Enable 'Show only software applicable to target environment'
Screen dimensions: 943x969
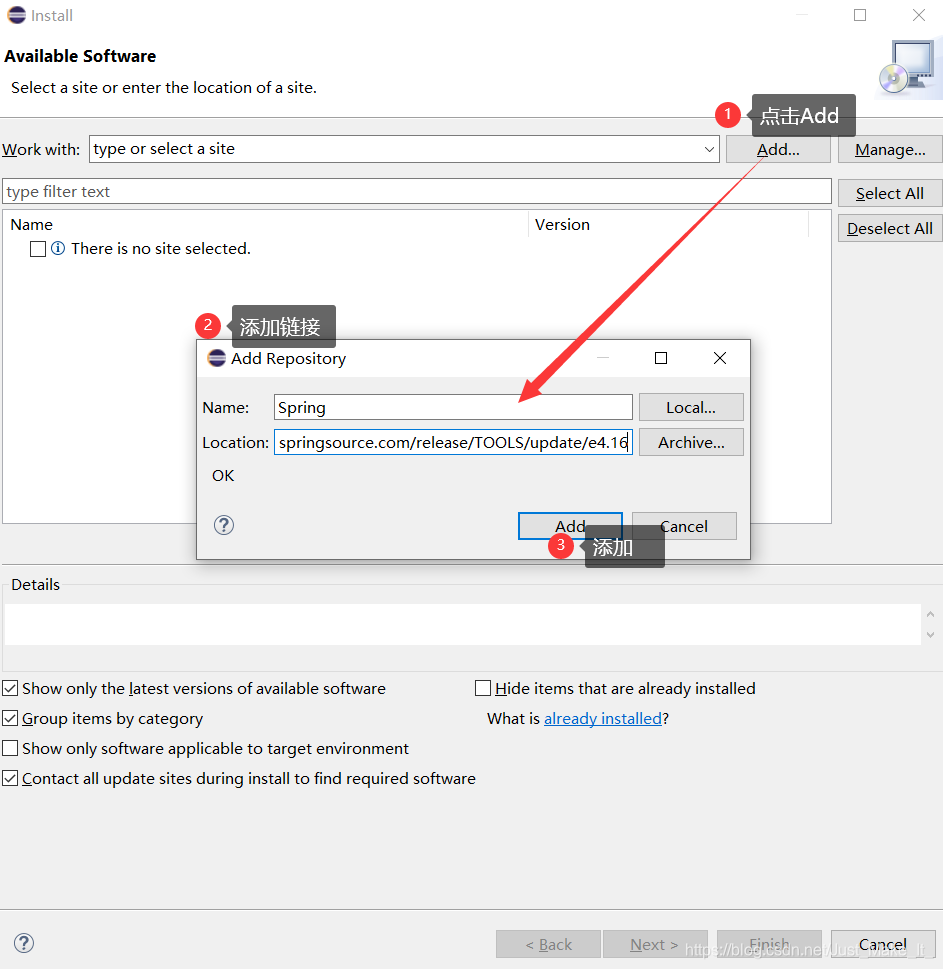[x=10, y=748]
